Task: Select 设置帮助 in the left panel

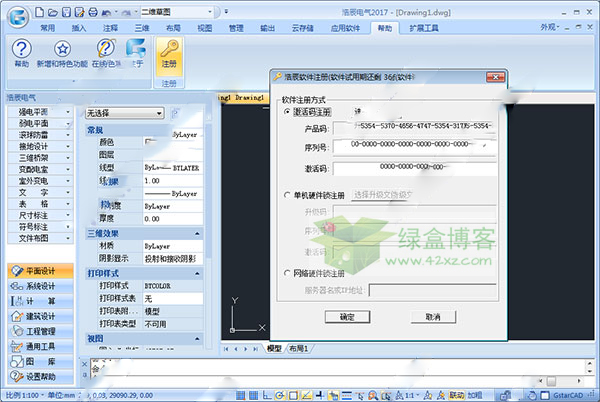Action: (x=40, y=377)
